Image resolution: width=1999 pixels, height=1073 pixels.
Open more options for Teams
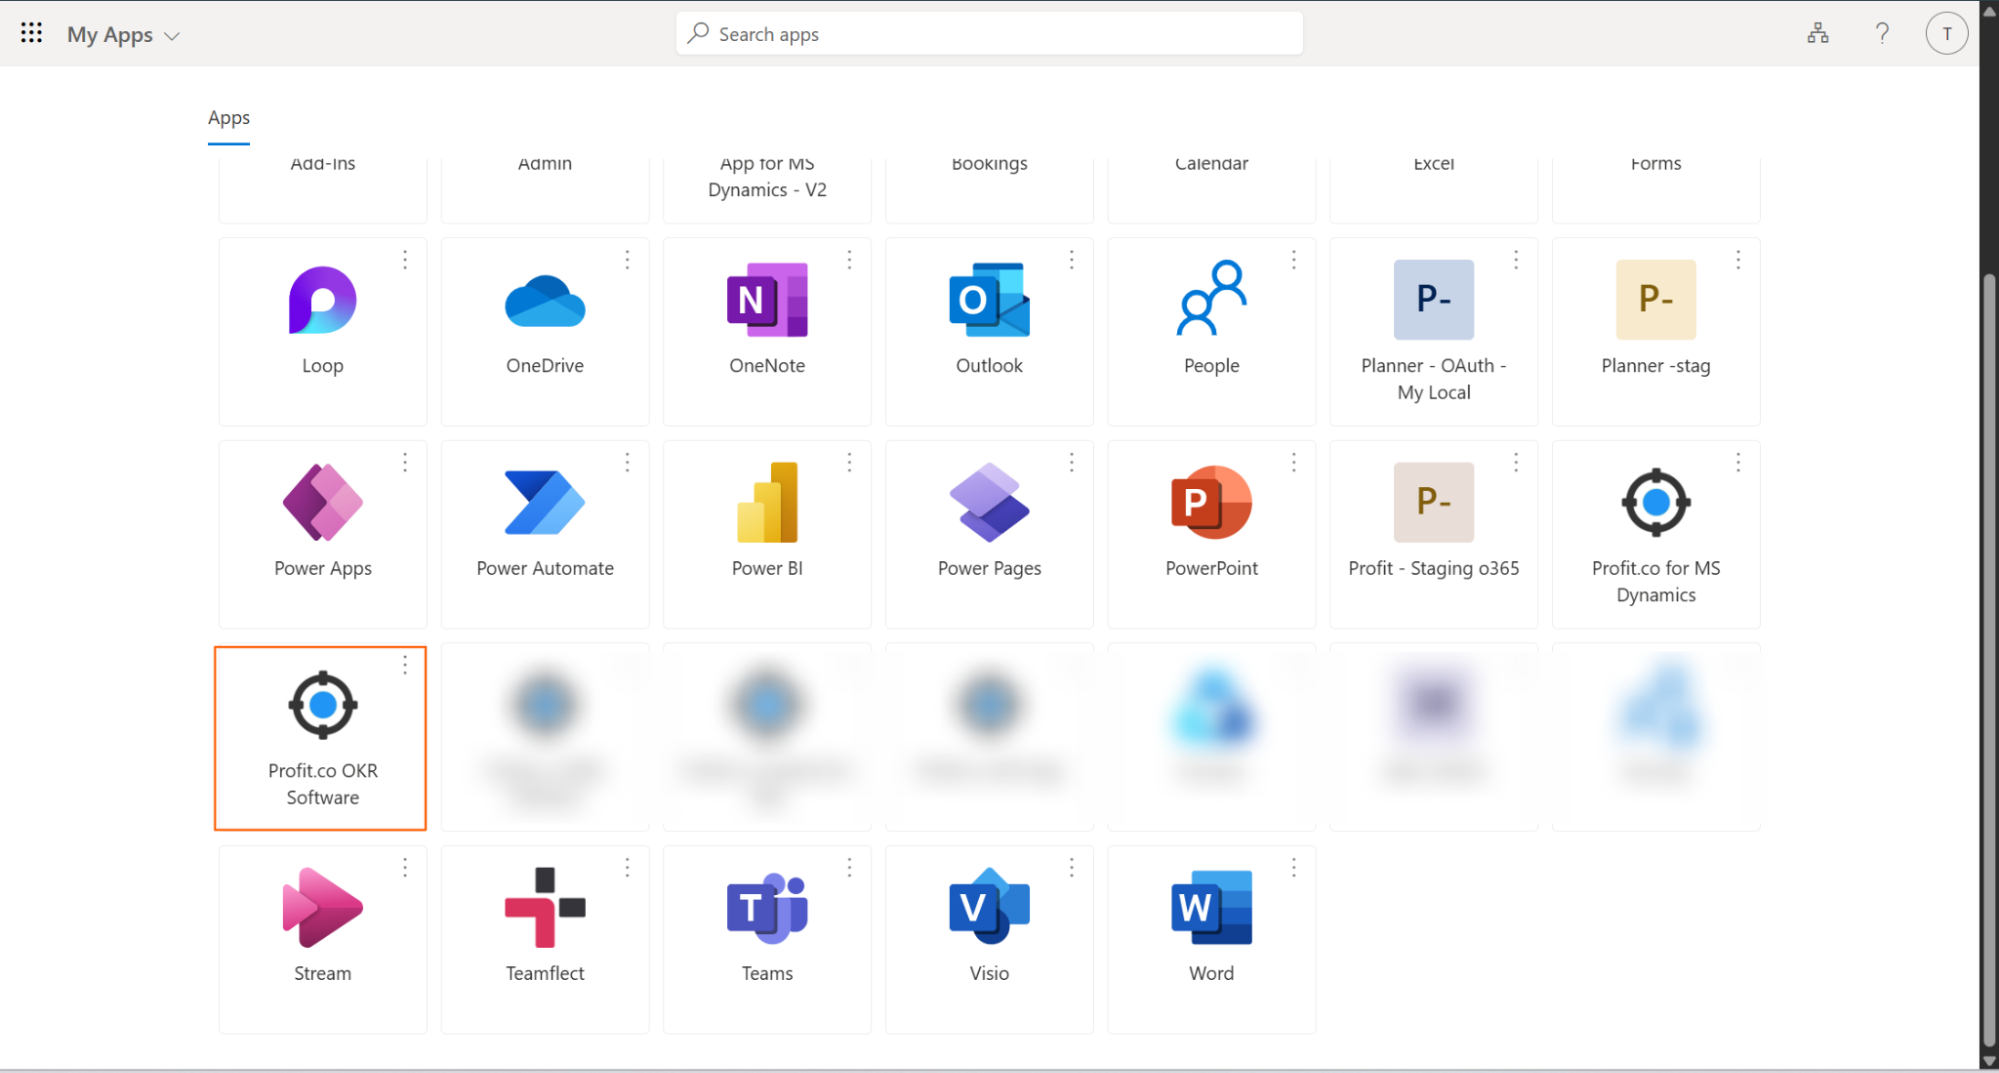click(x=849, y=868)
